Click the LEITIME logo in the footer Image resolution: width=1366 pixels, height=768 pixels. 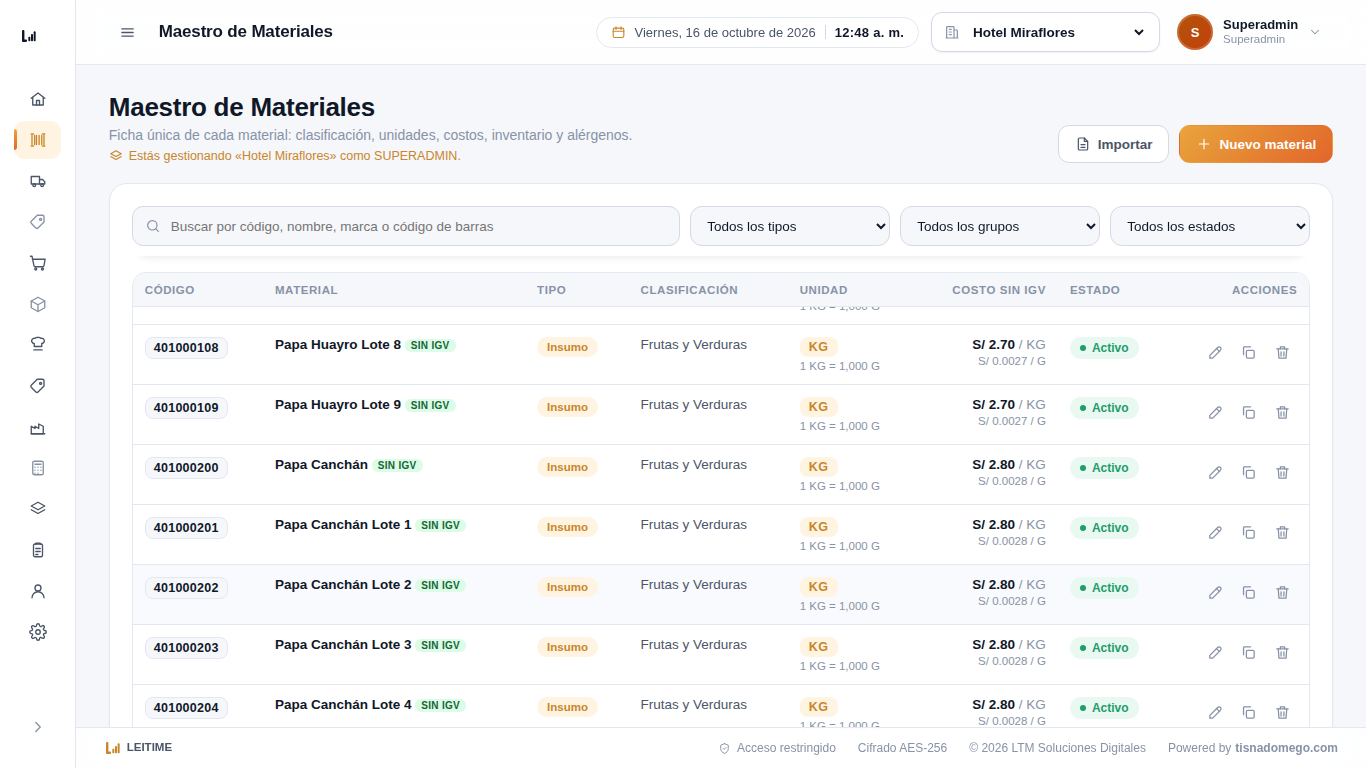[139, 747]
